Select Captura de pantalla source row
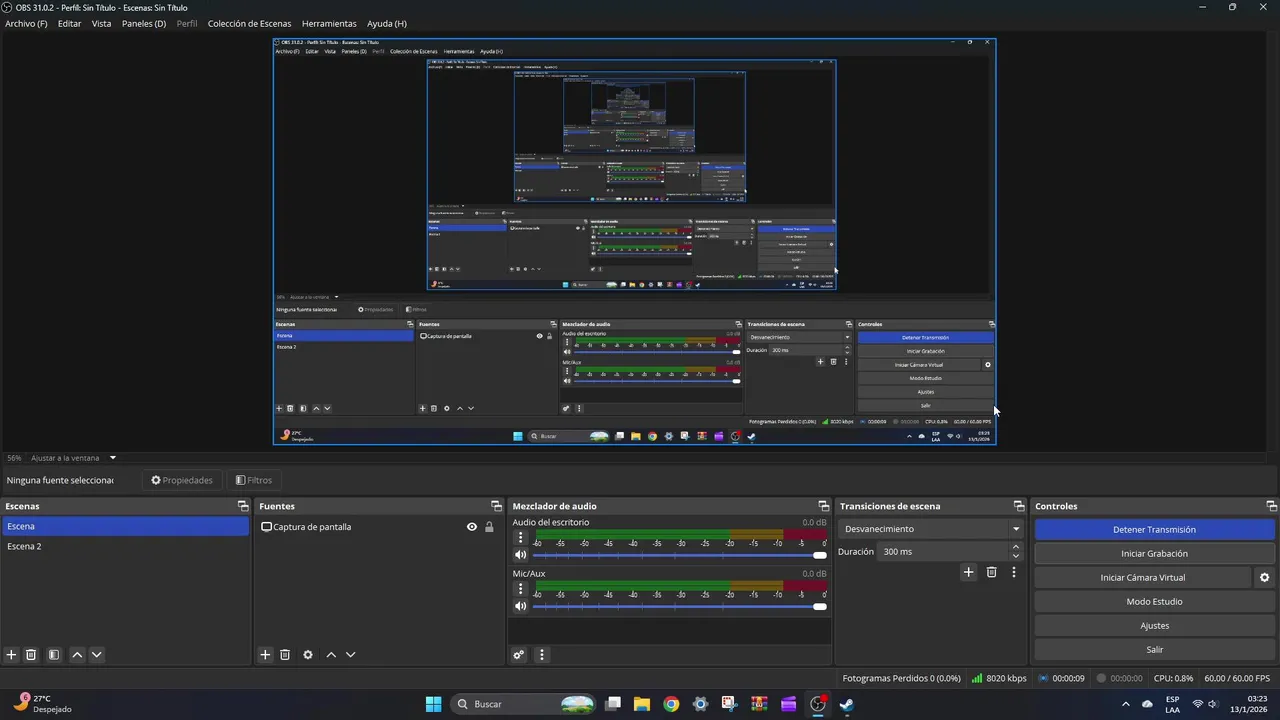 [378, 527]
